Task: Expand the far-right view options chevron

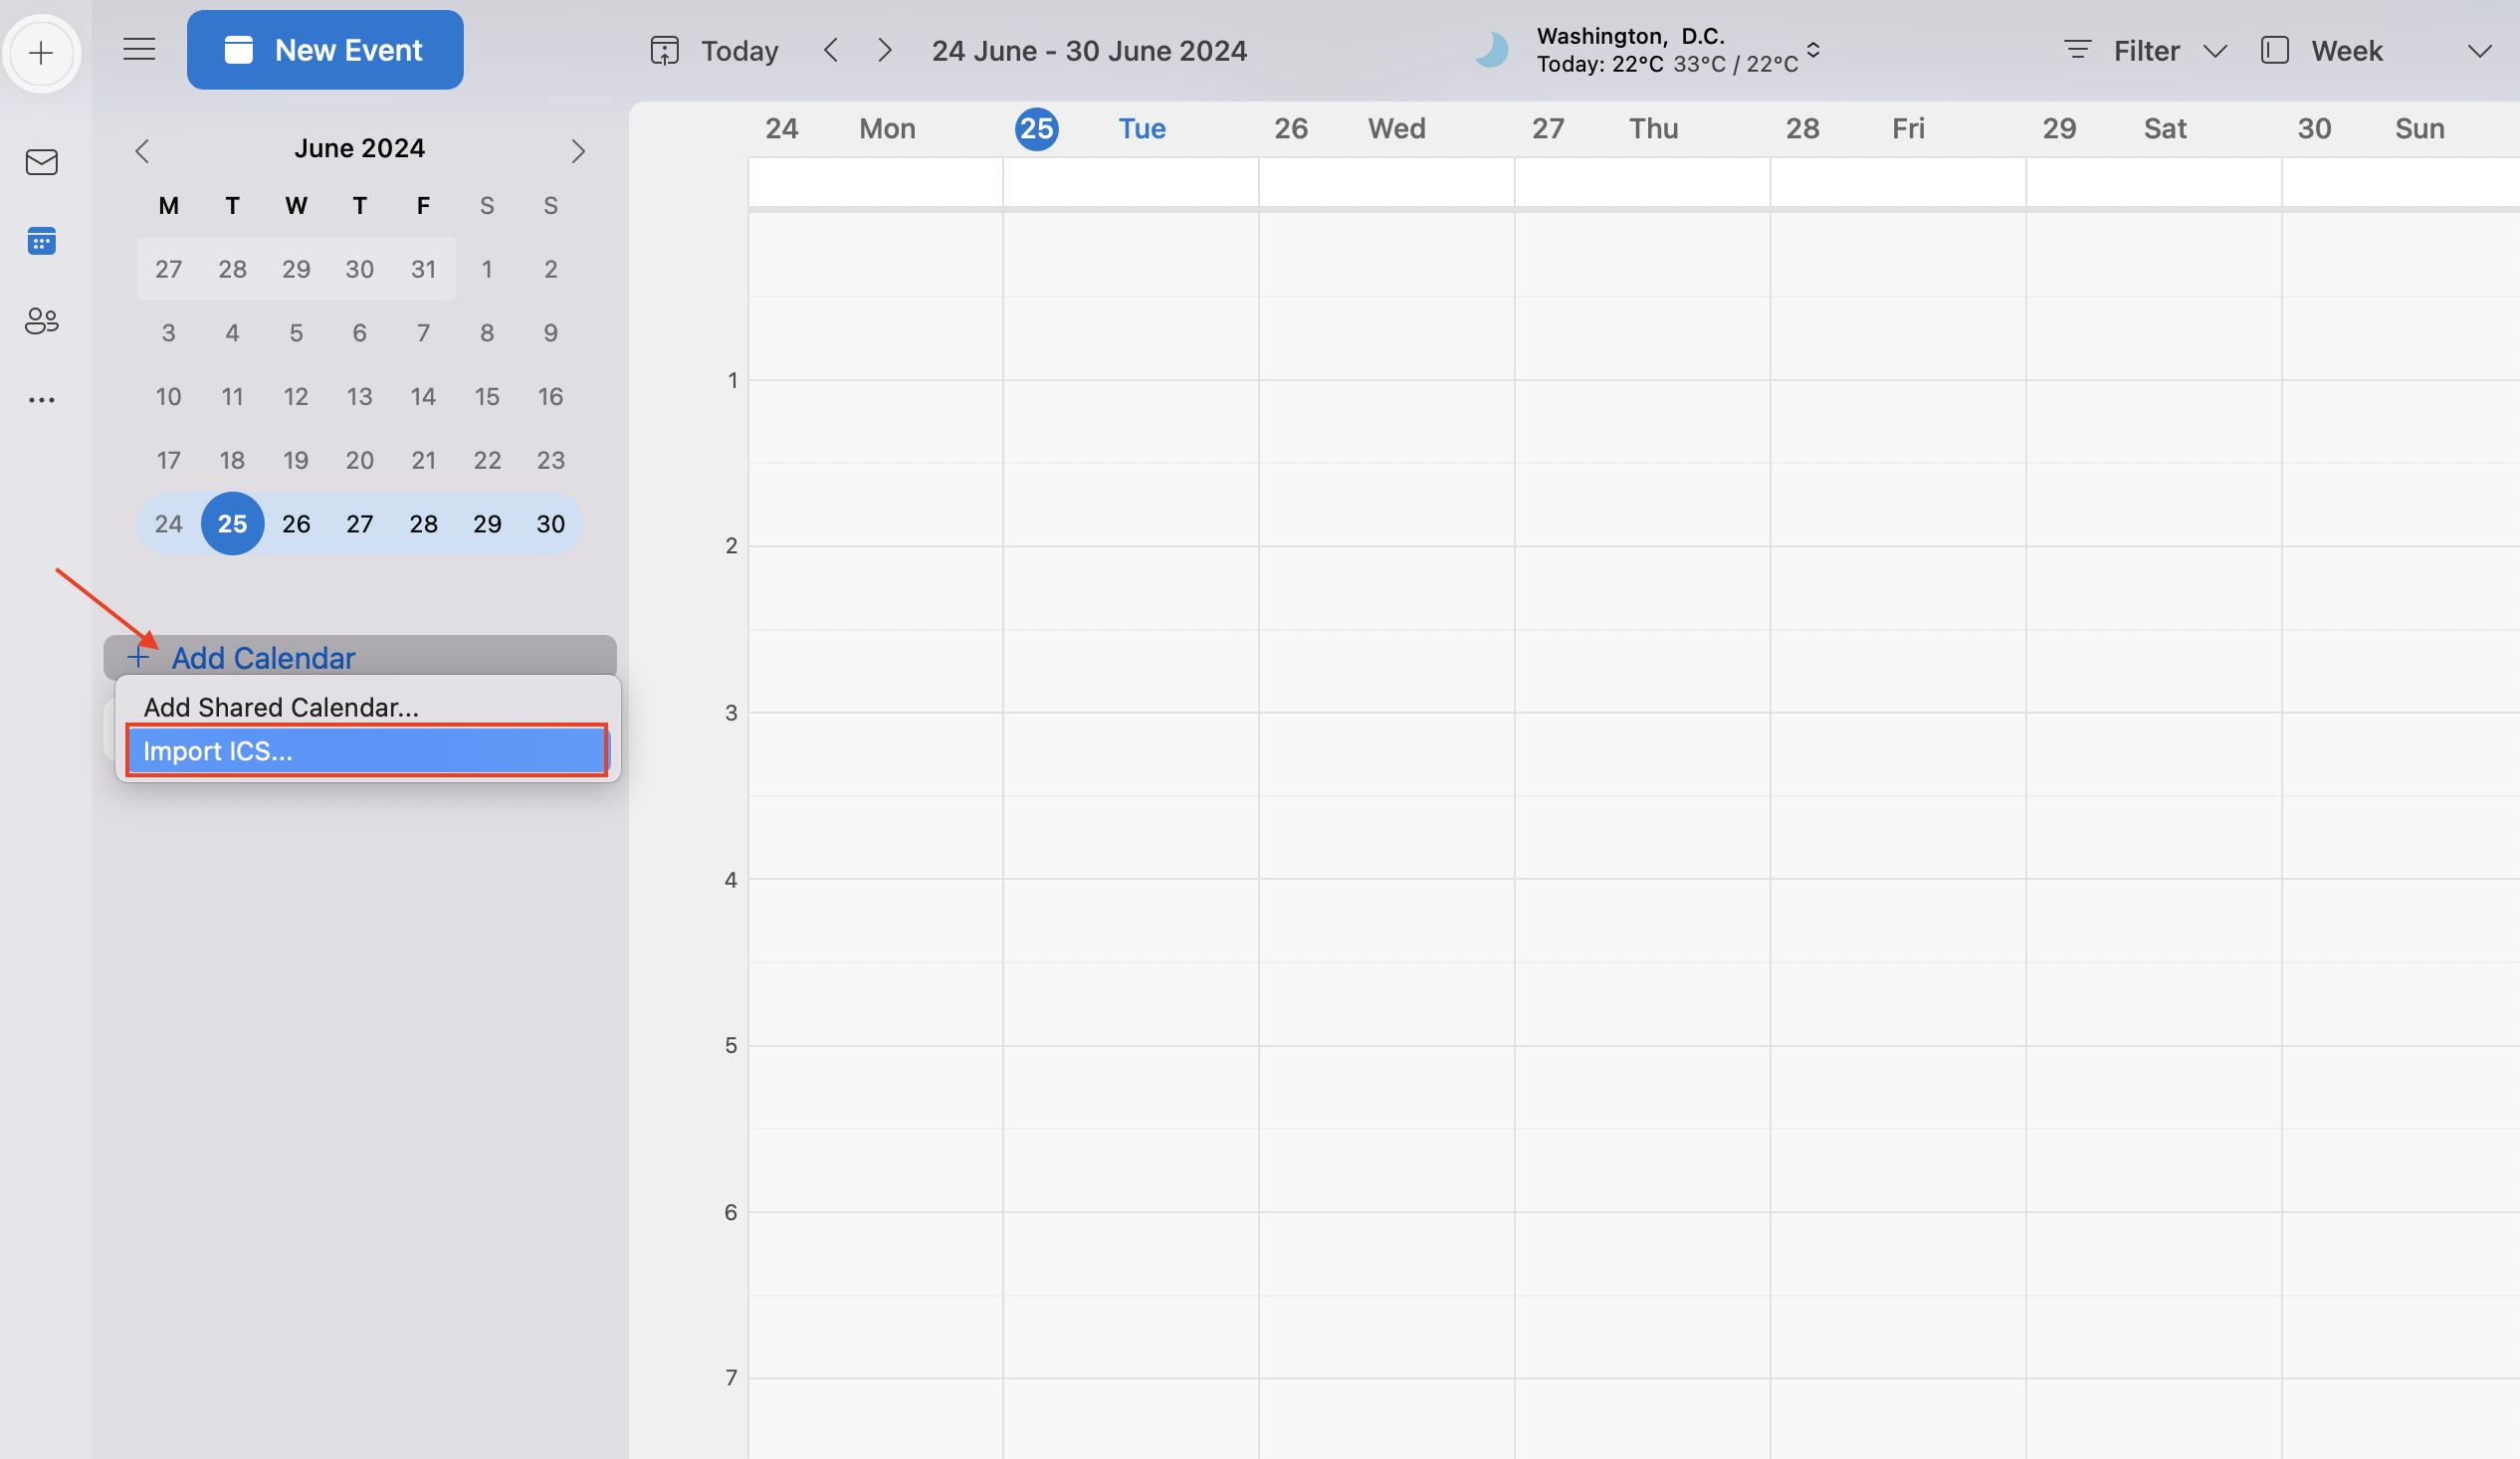Action: [2481, 52]
